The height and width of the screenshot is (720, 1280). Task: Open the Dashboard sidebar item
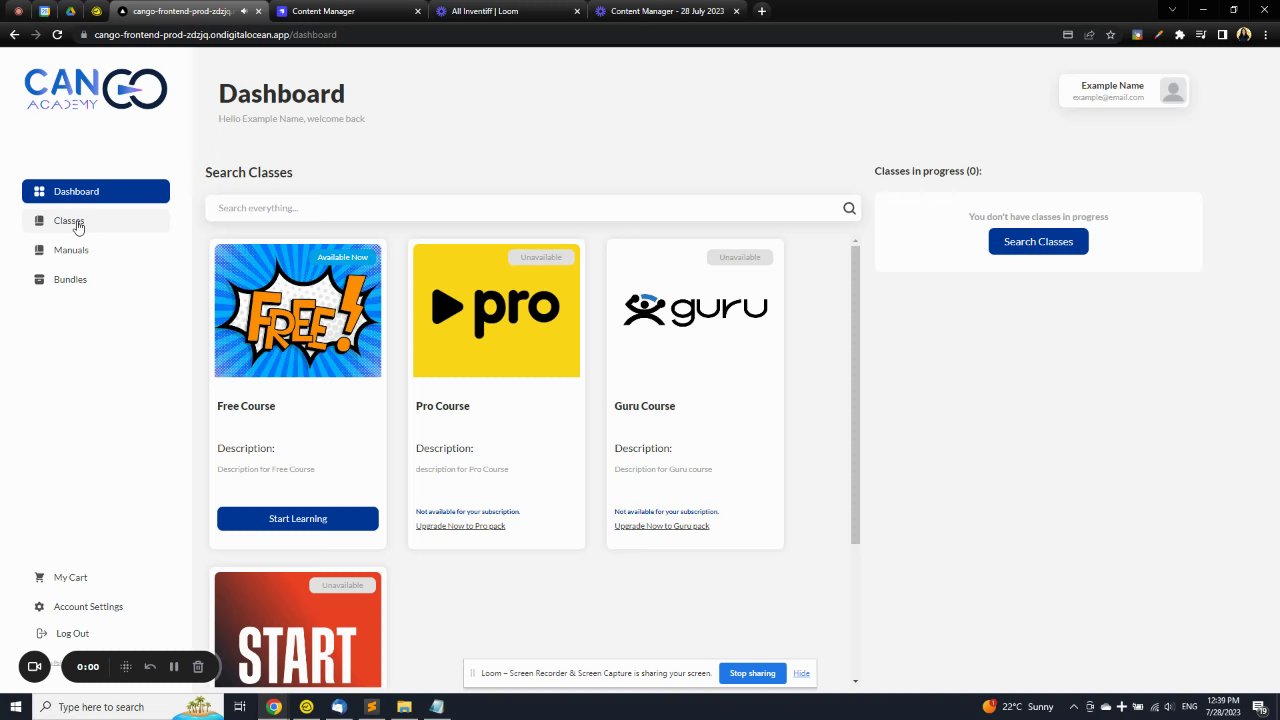click(x=96, y=191)
